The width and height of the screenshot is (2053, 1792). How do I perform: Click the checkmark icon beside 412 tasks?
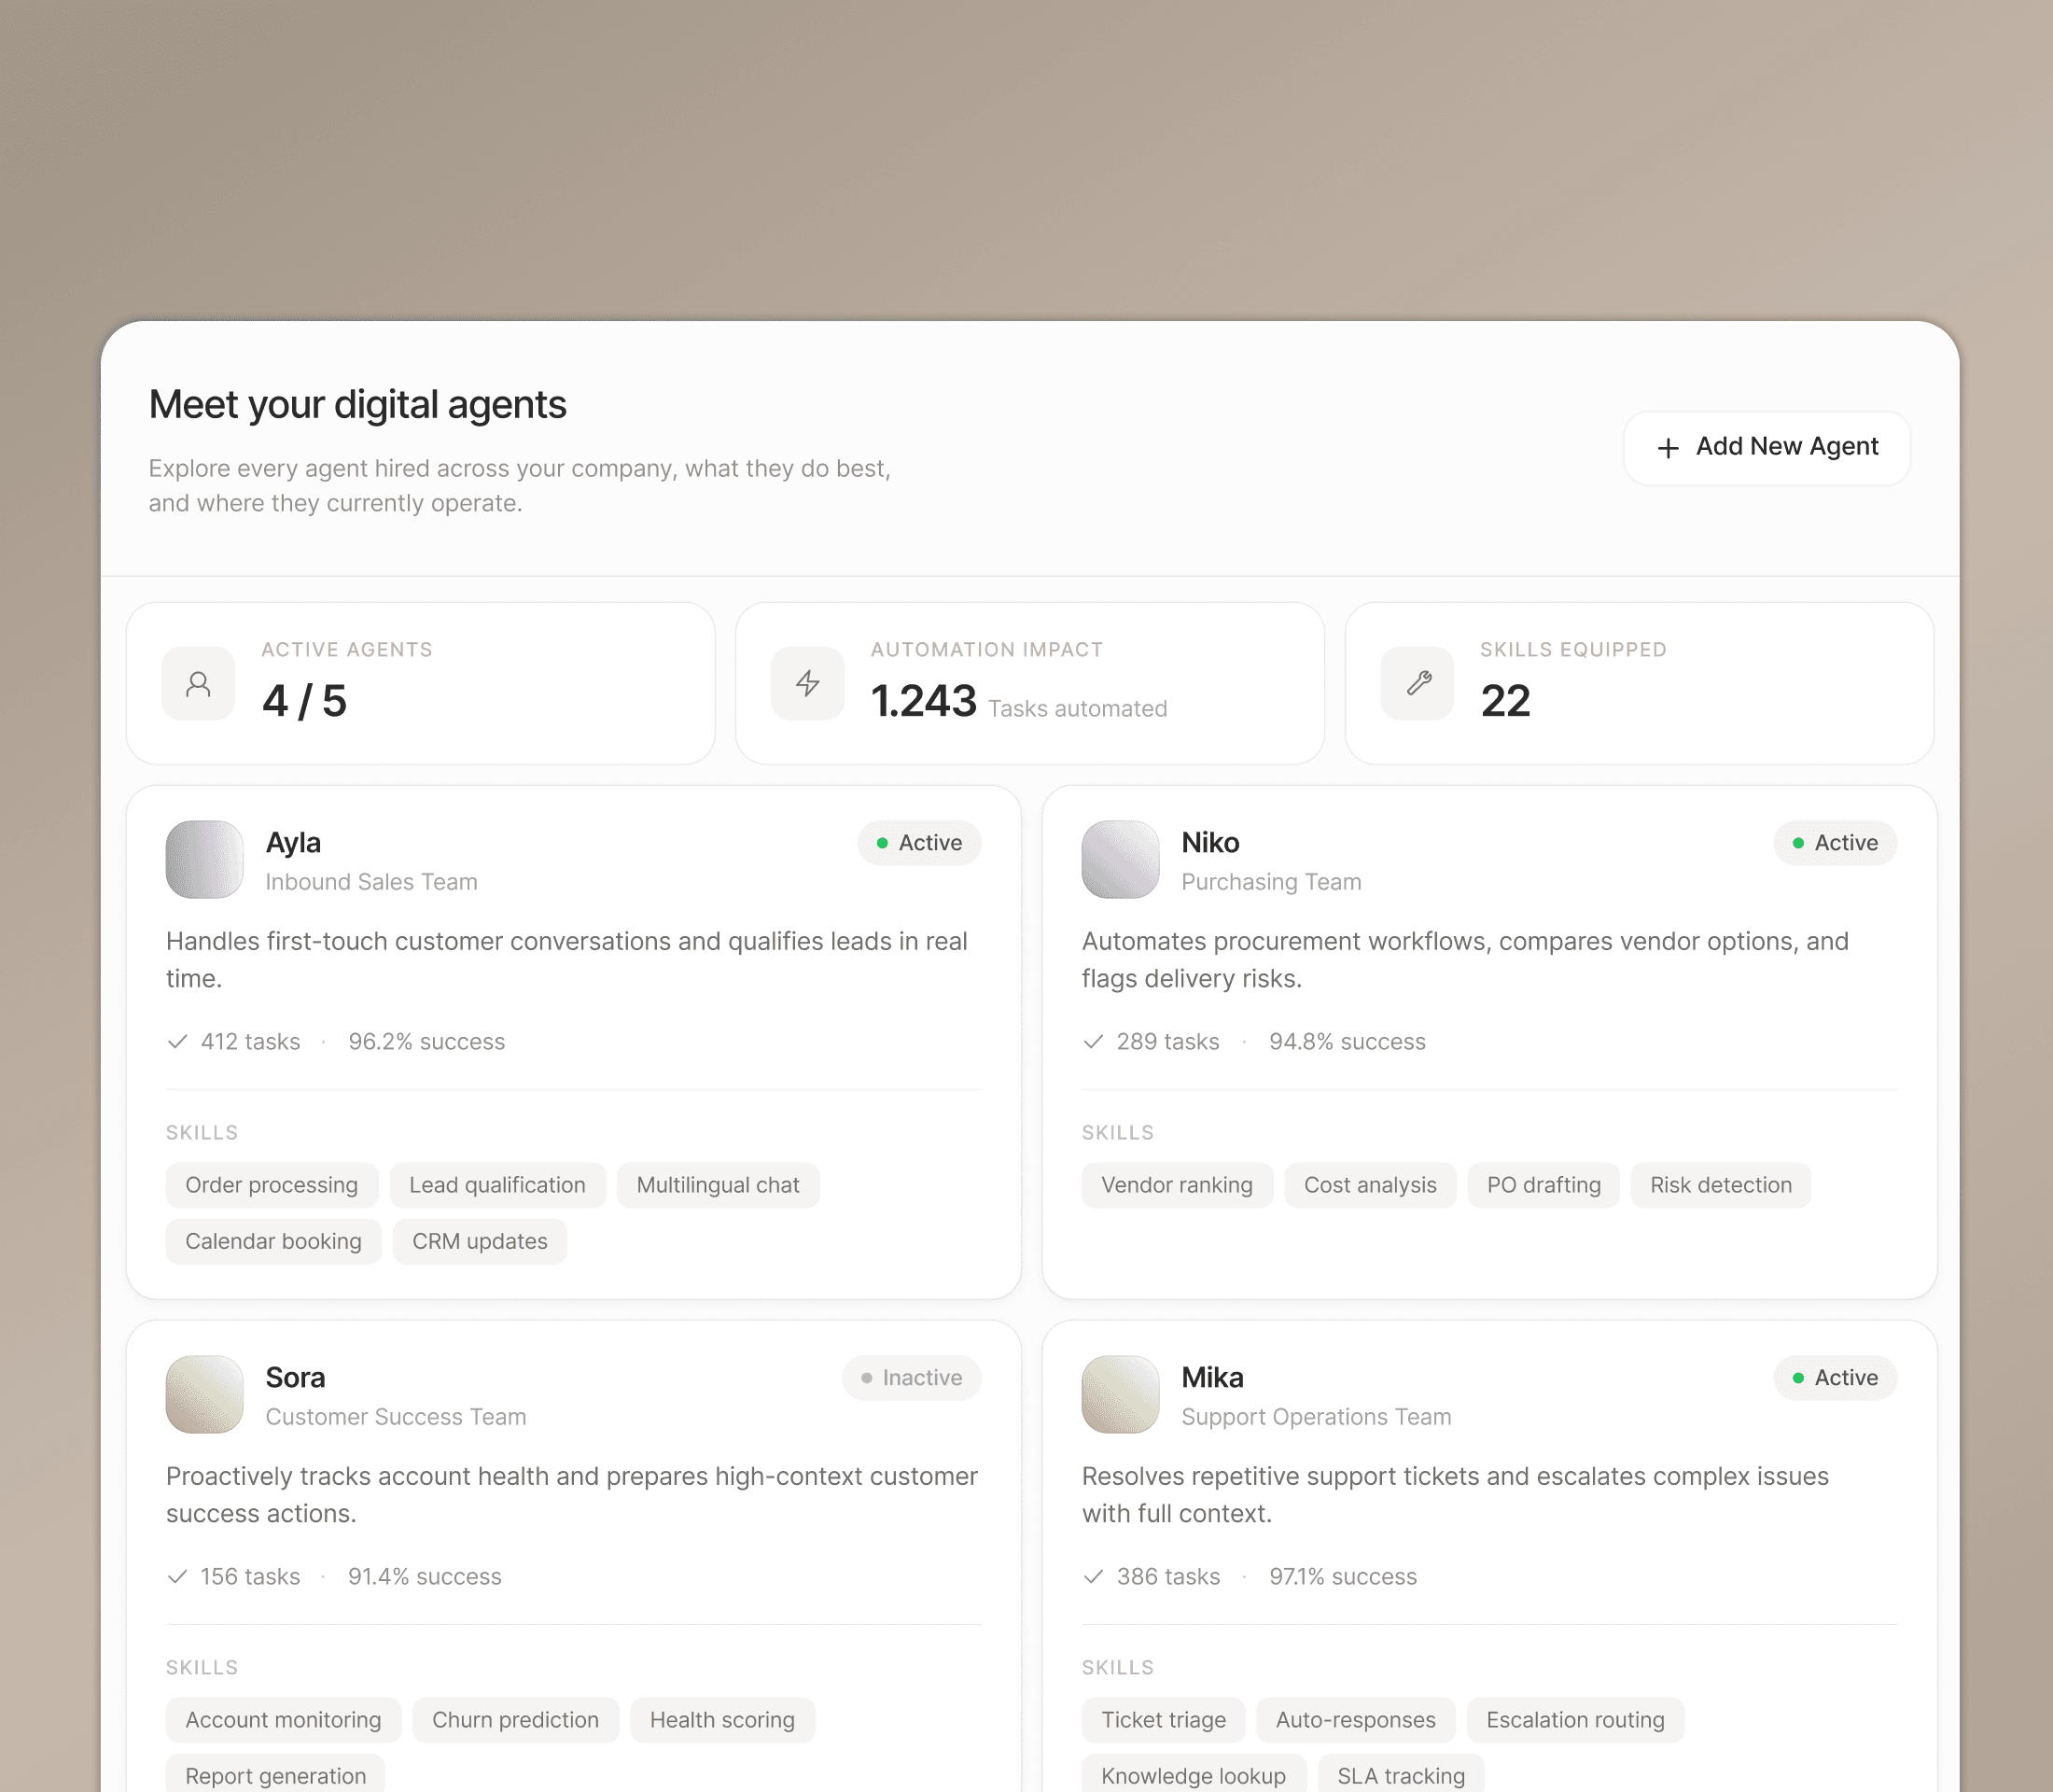[178, 1042]
